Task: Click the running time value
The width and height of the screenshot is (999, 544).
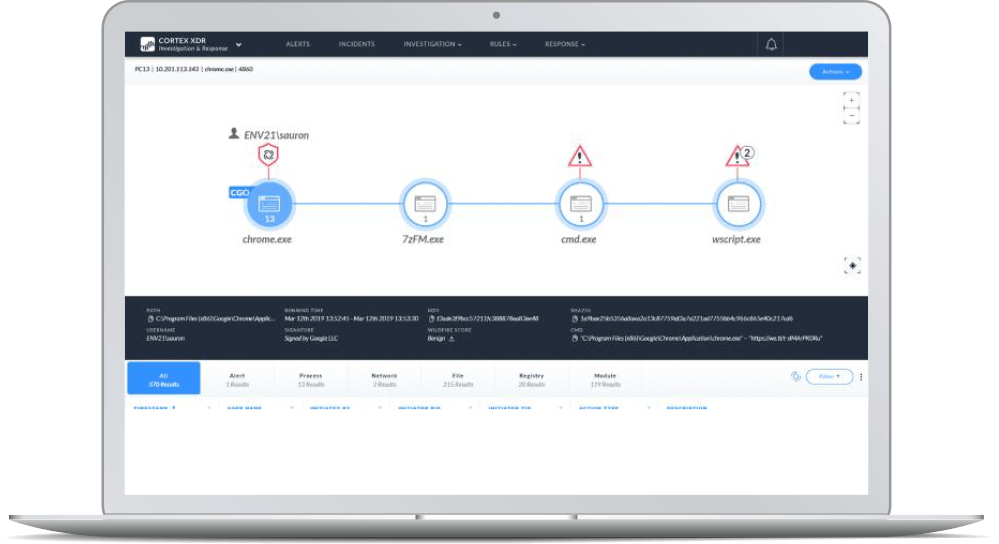Action: 351,319
